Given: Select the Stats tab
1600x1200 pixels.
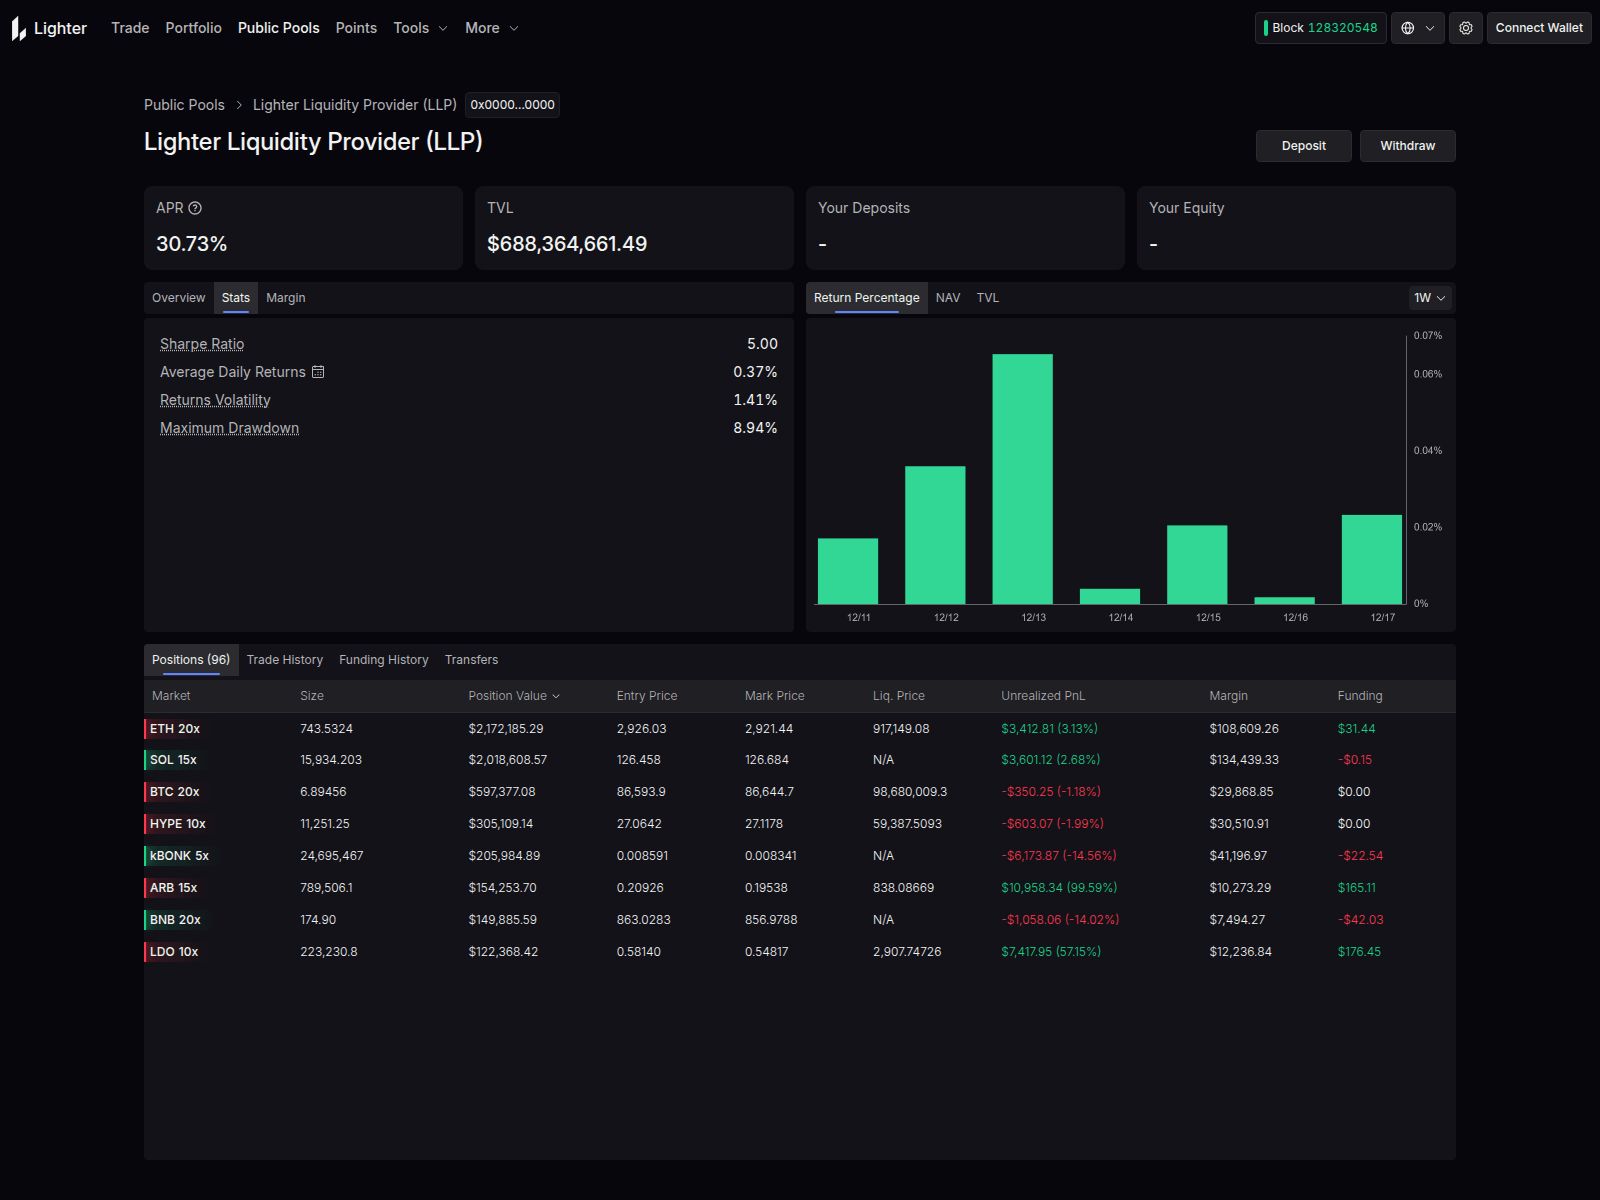Looking at the screenshot, I should pos(236,298).
